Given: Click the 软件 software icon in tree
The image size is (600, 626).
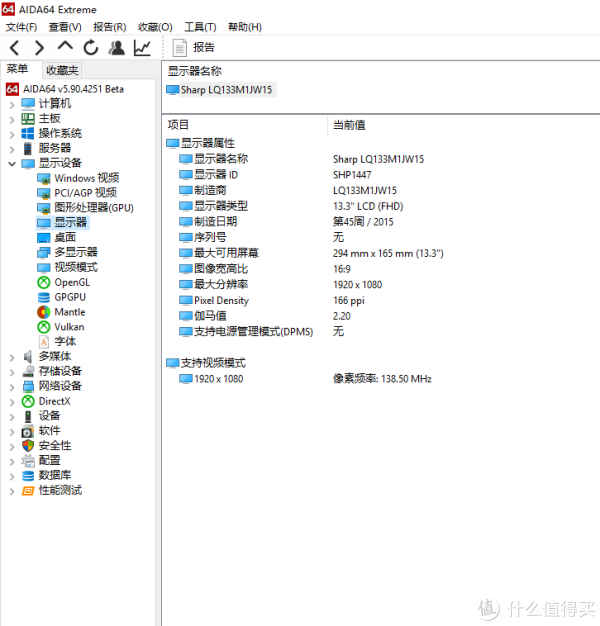Looking at the screenshot, I should tap(28, 432).
